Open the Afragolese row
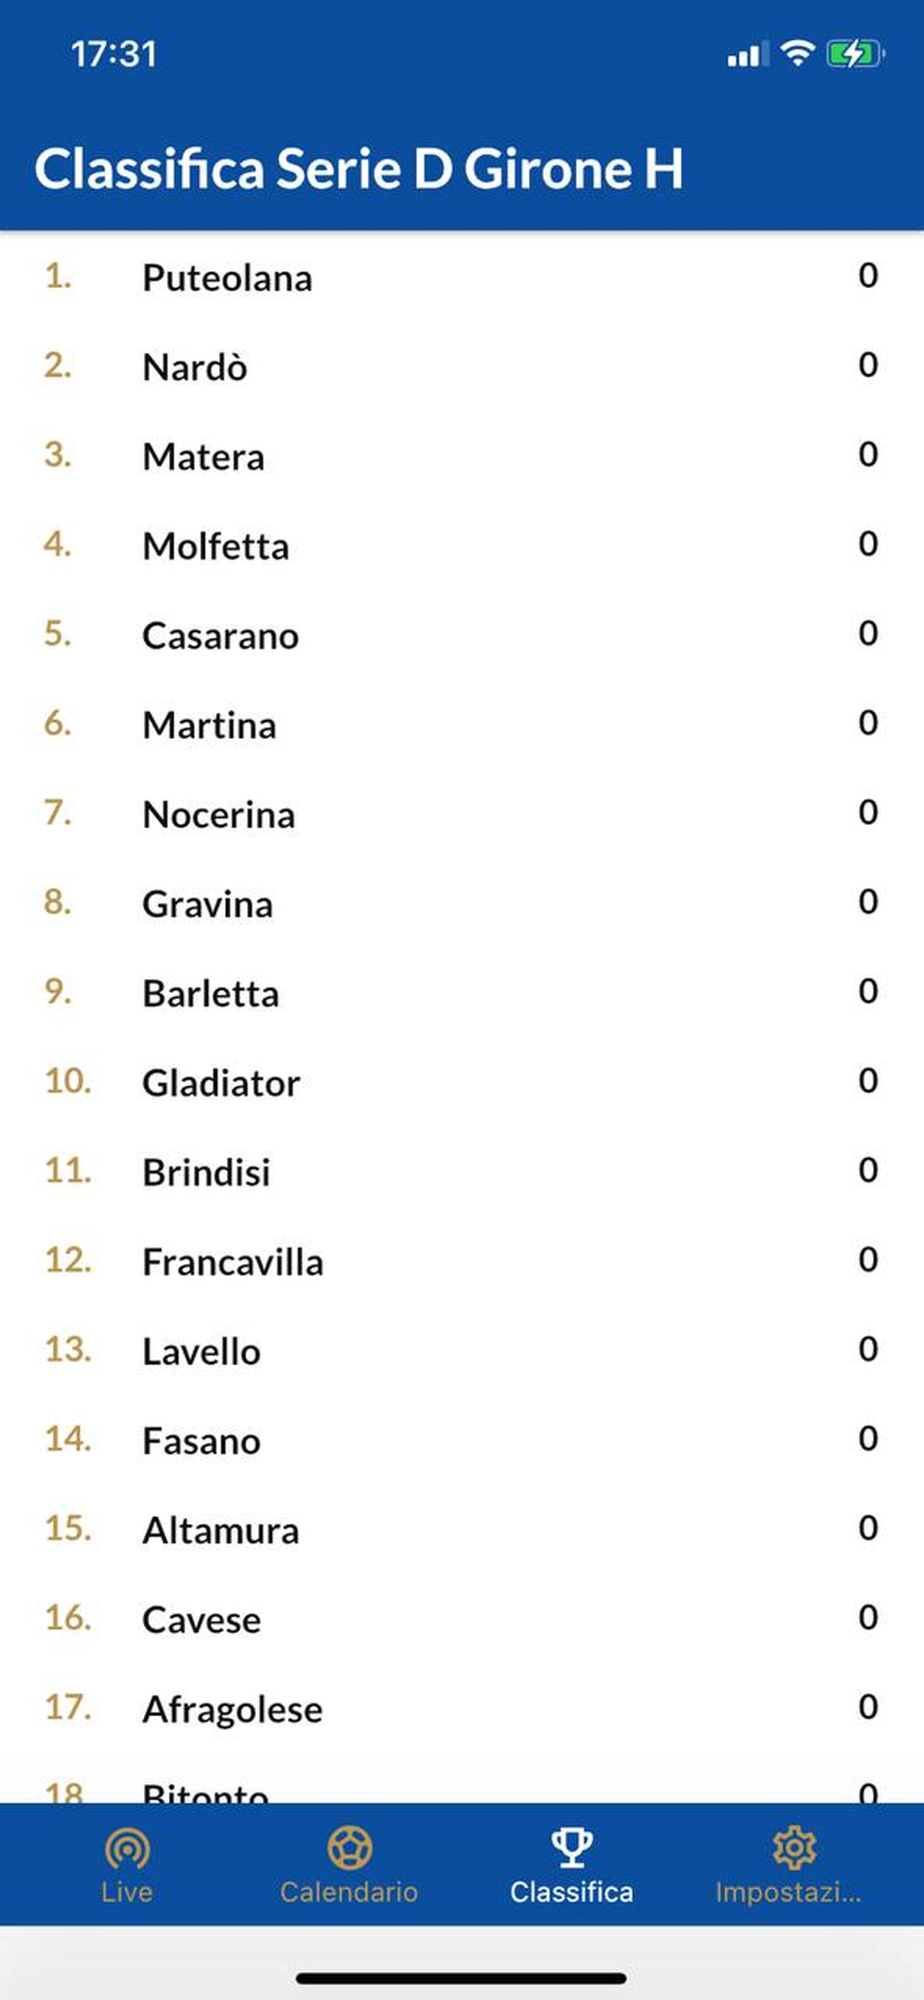 [462, 1709]
